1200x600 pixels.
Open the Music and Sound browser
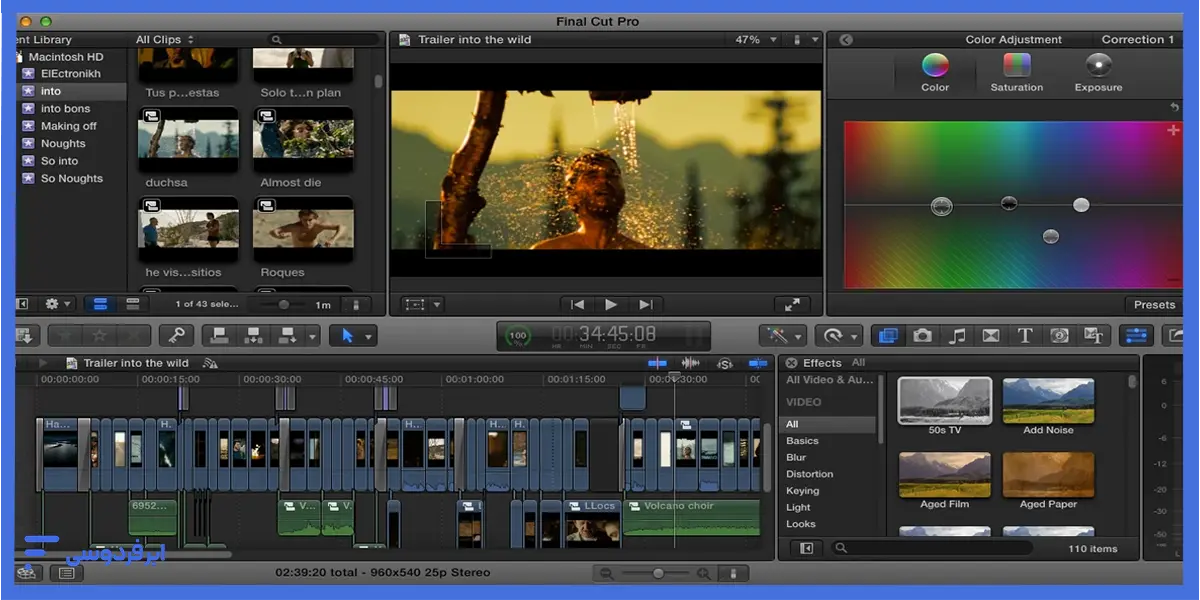click(957, 336)
